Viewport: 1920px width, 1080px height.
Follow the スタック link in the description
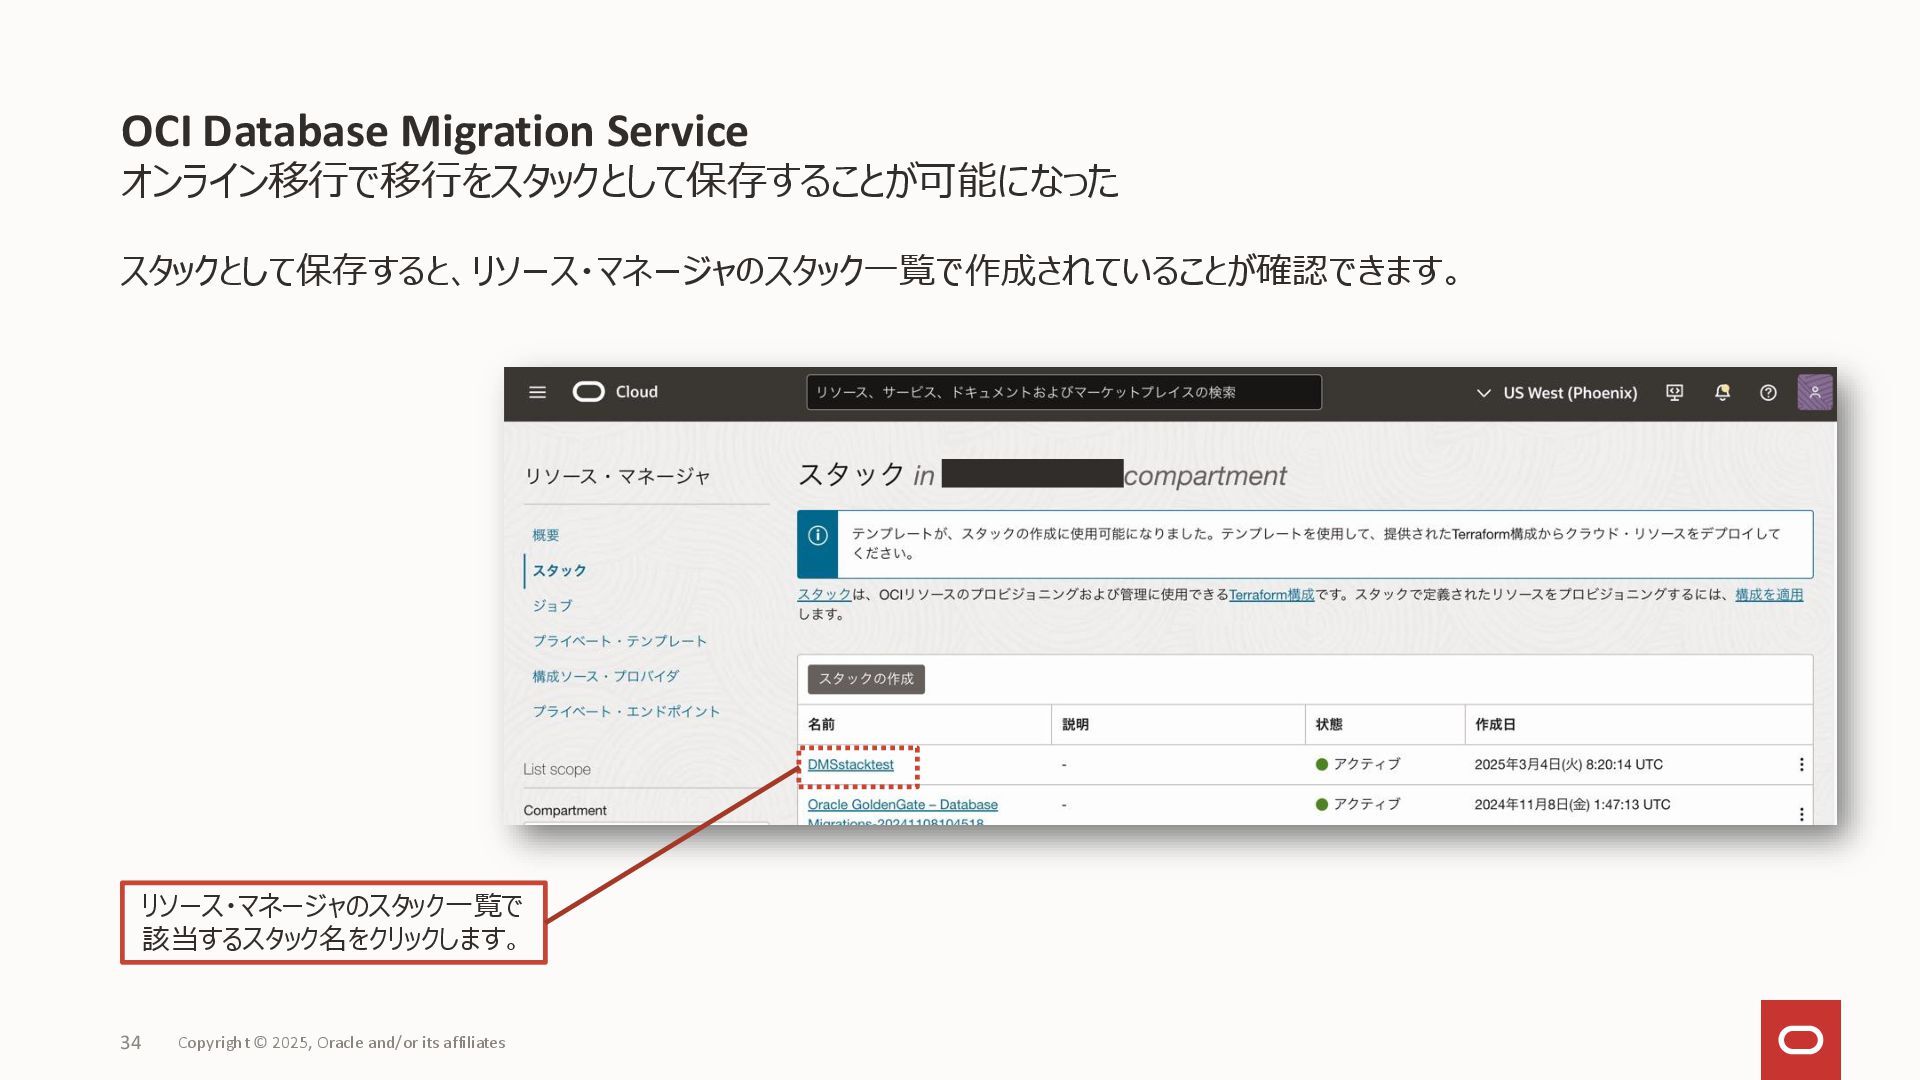click(824, 594)
